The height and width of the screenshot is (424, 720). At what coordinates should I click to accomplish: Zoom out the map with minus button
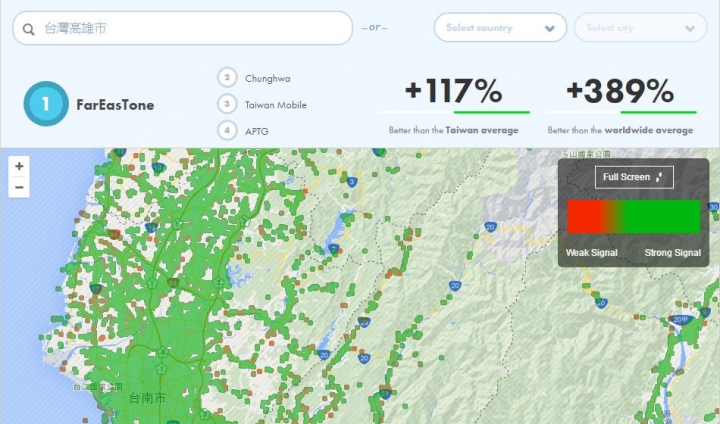(x=19, y=187)
